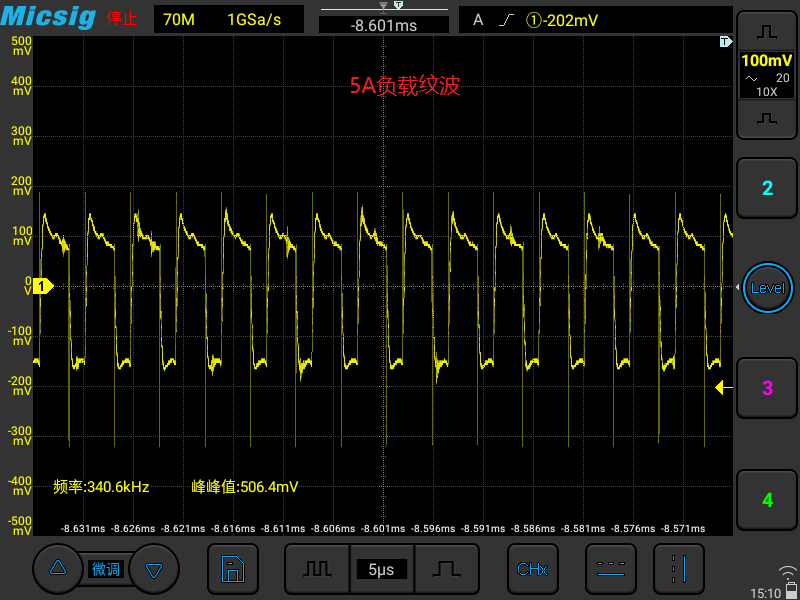This screenshot has height=600, width=800.
Task: Tap the 15:10 clock
Action: pos(765,593)
